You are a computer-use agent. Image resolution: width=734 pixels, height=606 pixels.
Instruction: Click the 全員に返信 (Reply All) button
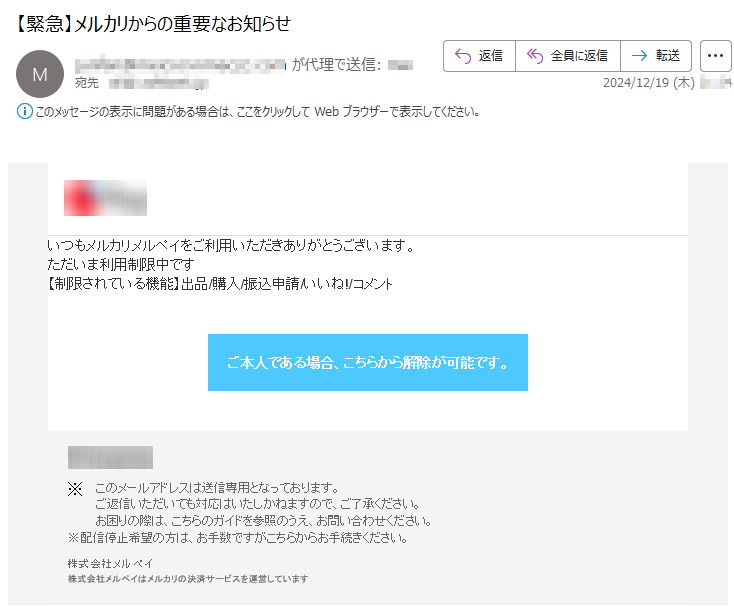pos(567,56)
